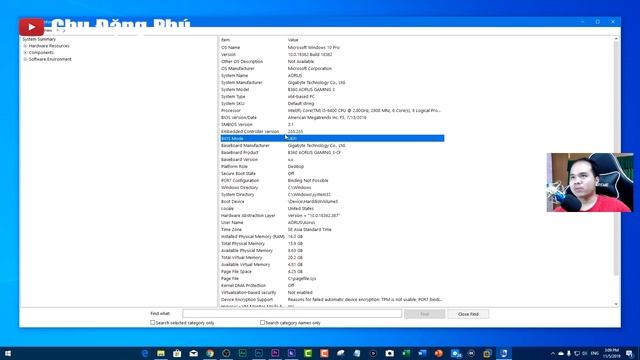
Task: Click the details pane scrollbar up arrow
Action: point(616,39)
